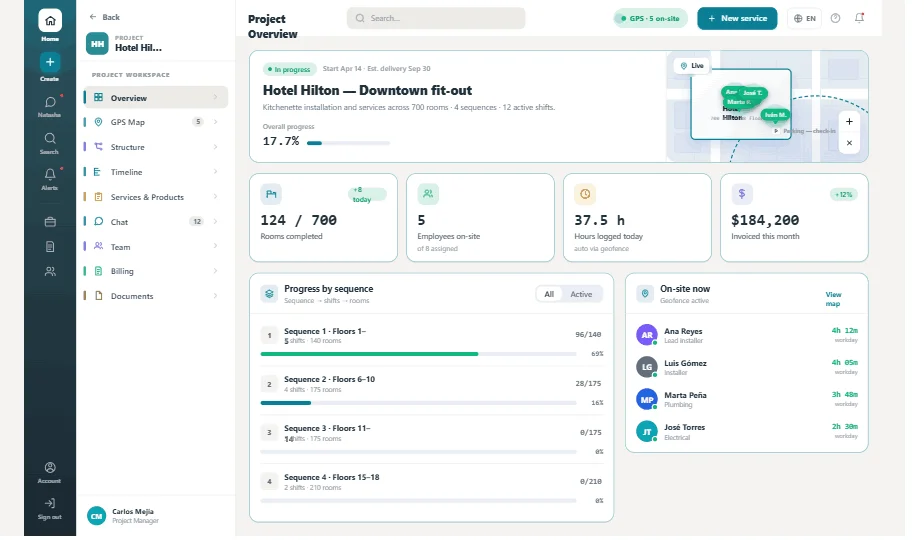Click the document icon in left rail
Viewport: 924px width, 540px height.
coord(50,247)
